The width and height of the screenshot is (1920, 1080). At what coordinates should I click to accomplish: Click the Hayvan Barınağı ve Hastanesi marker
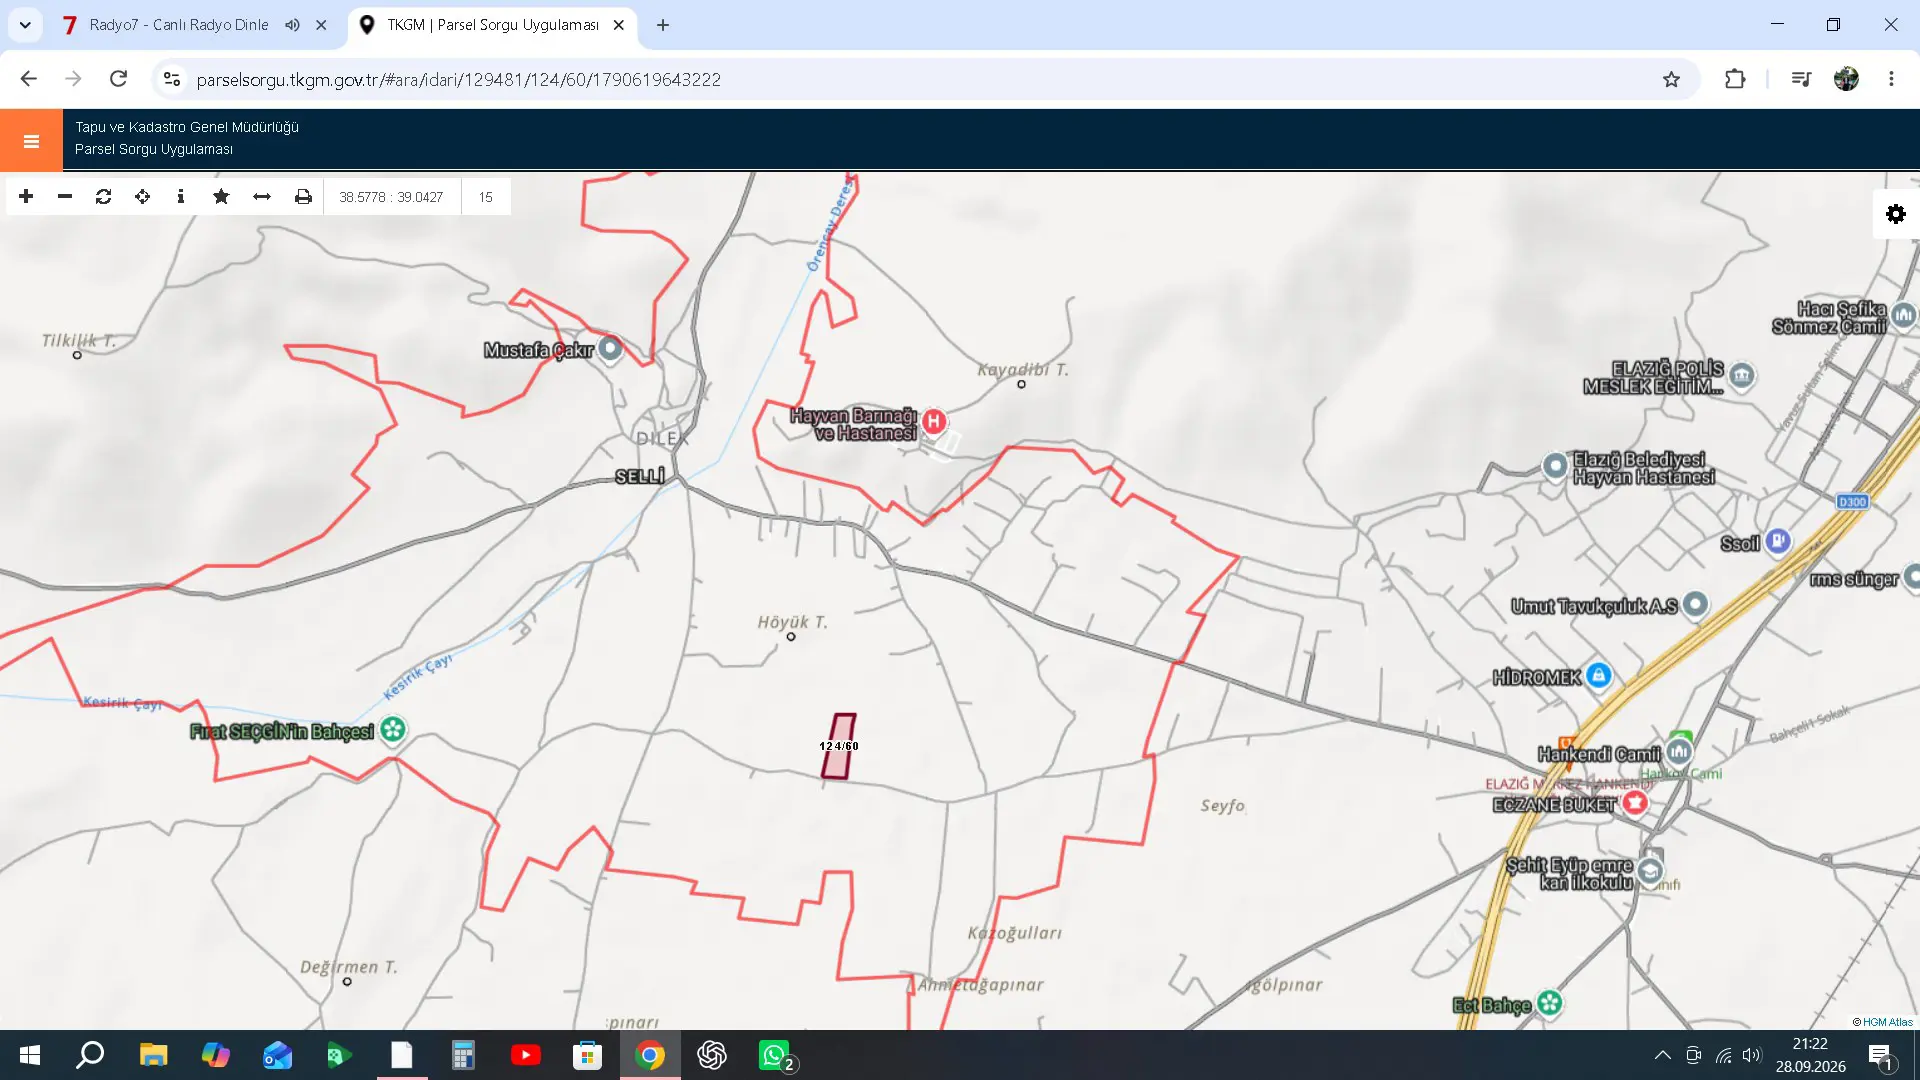tap(934, 422)
